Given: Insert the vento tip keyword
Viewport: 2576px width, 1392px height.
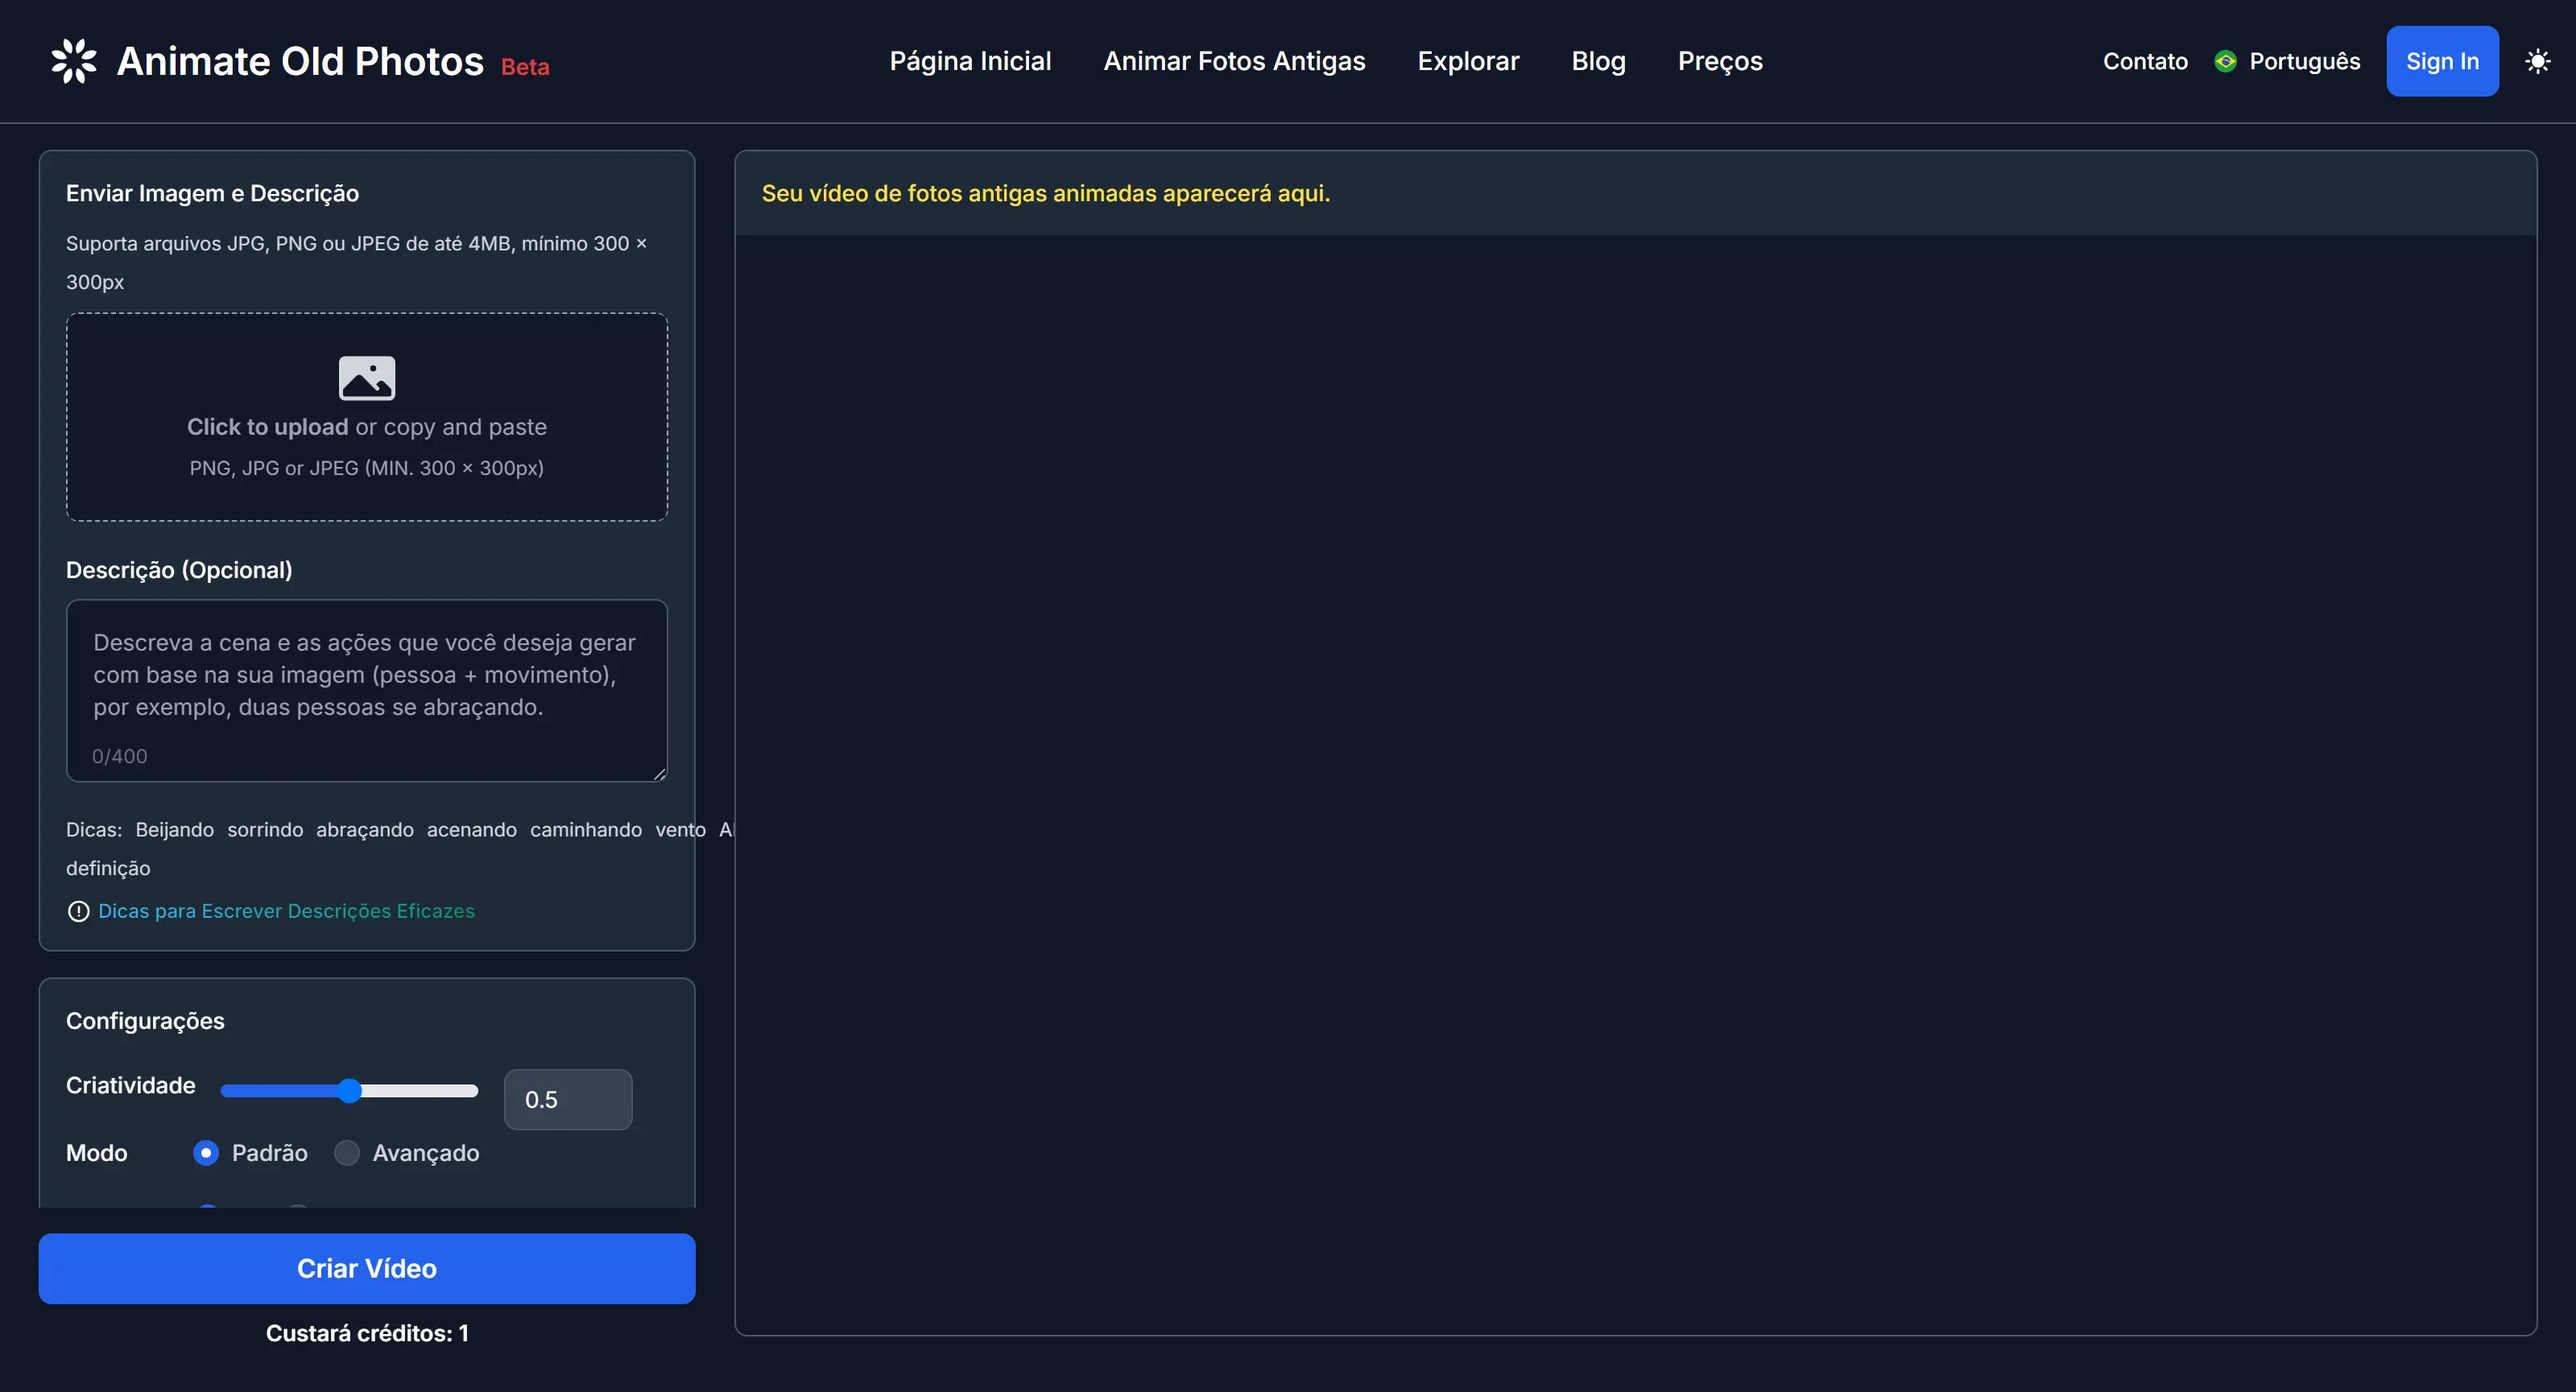Looking at the screenshot, I should click(680, 830).
